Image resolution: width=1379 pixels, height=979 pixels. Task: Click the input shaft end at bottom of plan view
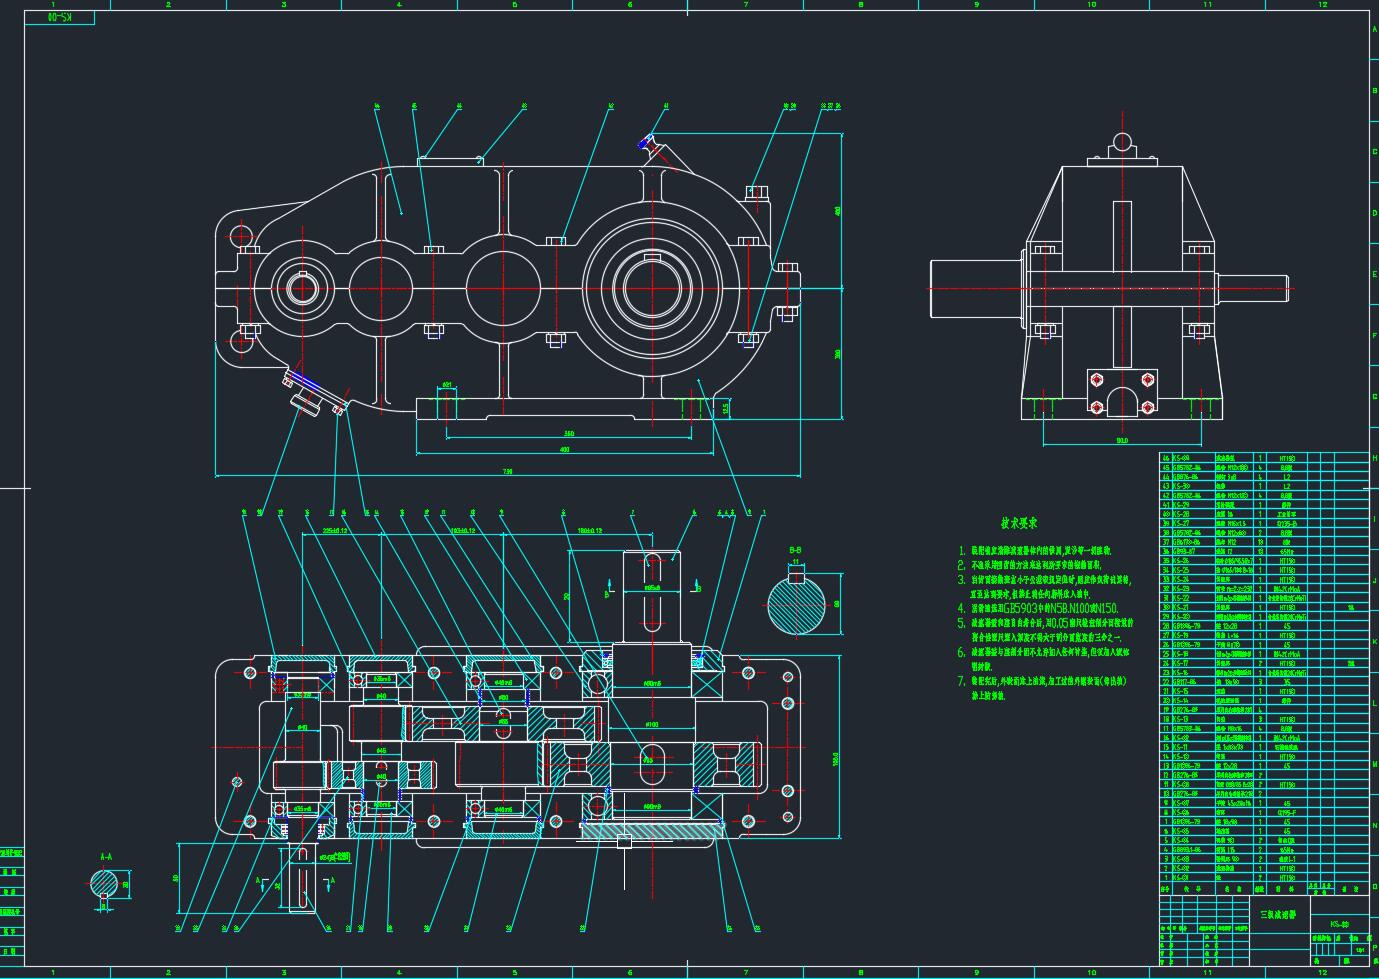(304, 879)
